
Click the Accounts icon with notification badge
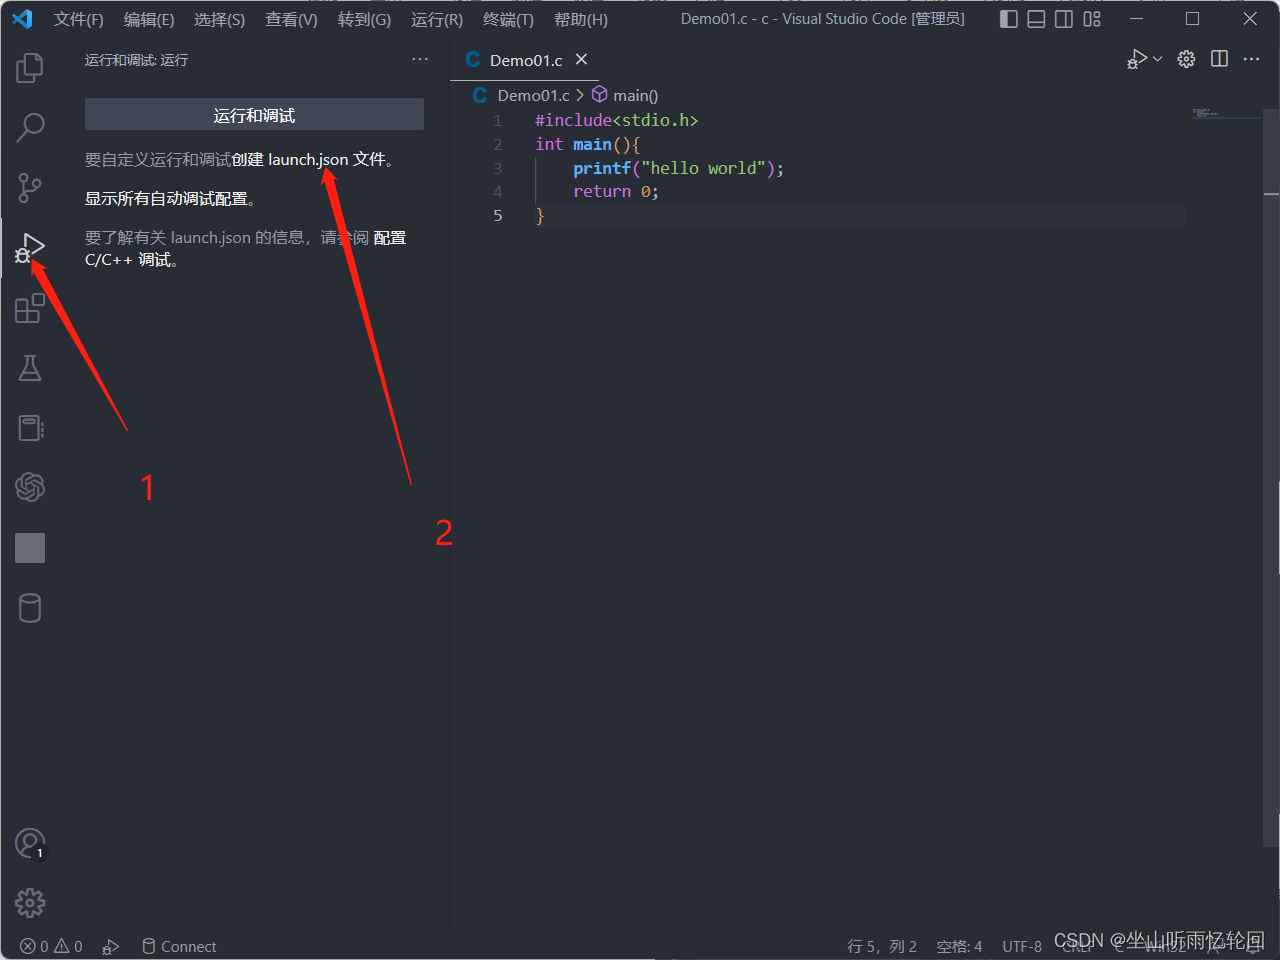(29, 843)
